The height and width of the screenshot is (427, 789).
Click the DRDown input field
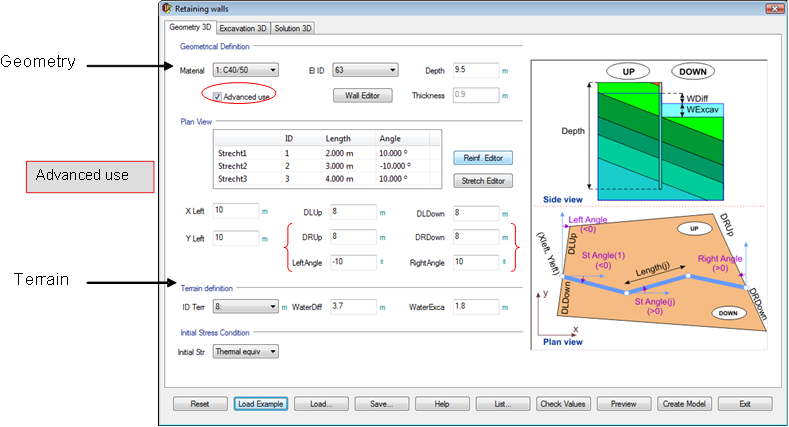pyautogui.click(x=476, y=237)
